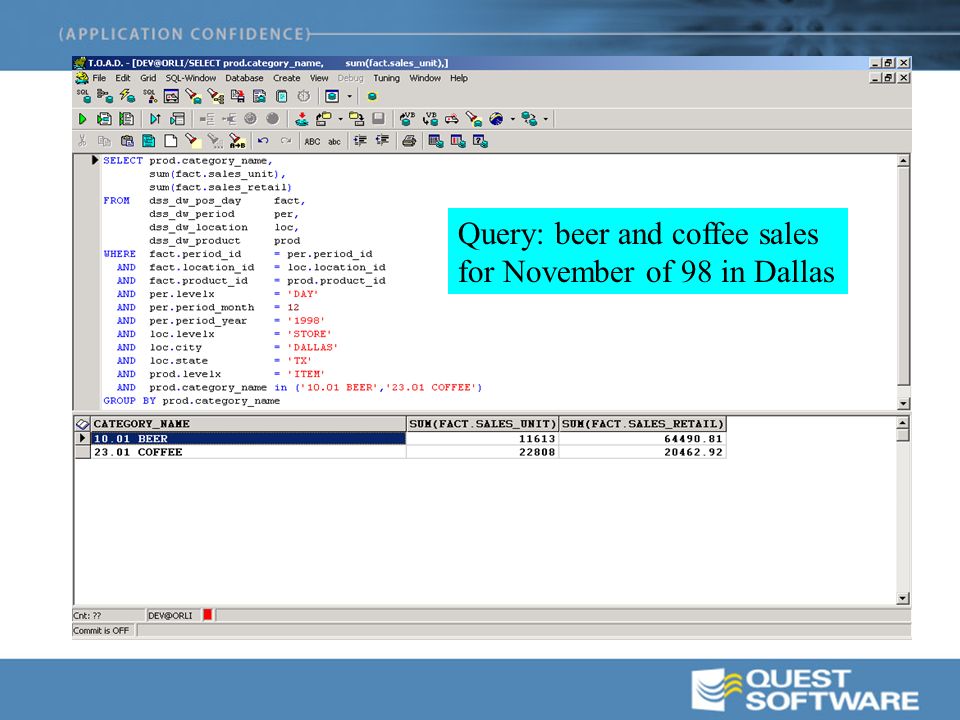
Task: Click the flashlight Find icon in edit toolbar
Action: click(193, 141)
